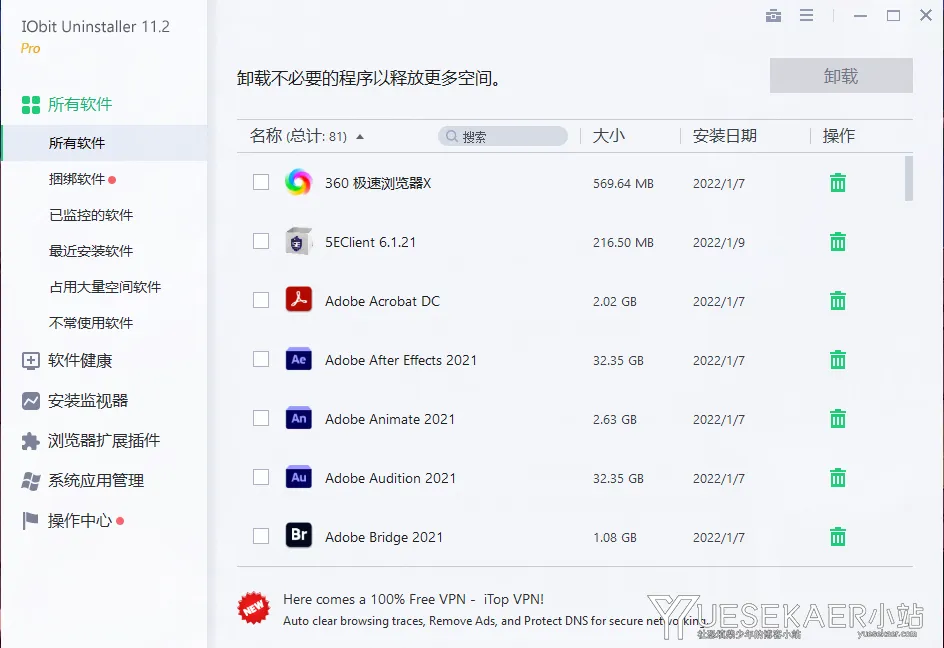This screenshot has height=648, width=944.
Task: Sort by 大小 column header
Action: 609,136
